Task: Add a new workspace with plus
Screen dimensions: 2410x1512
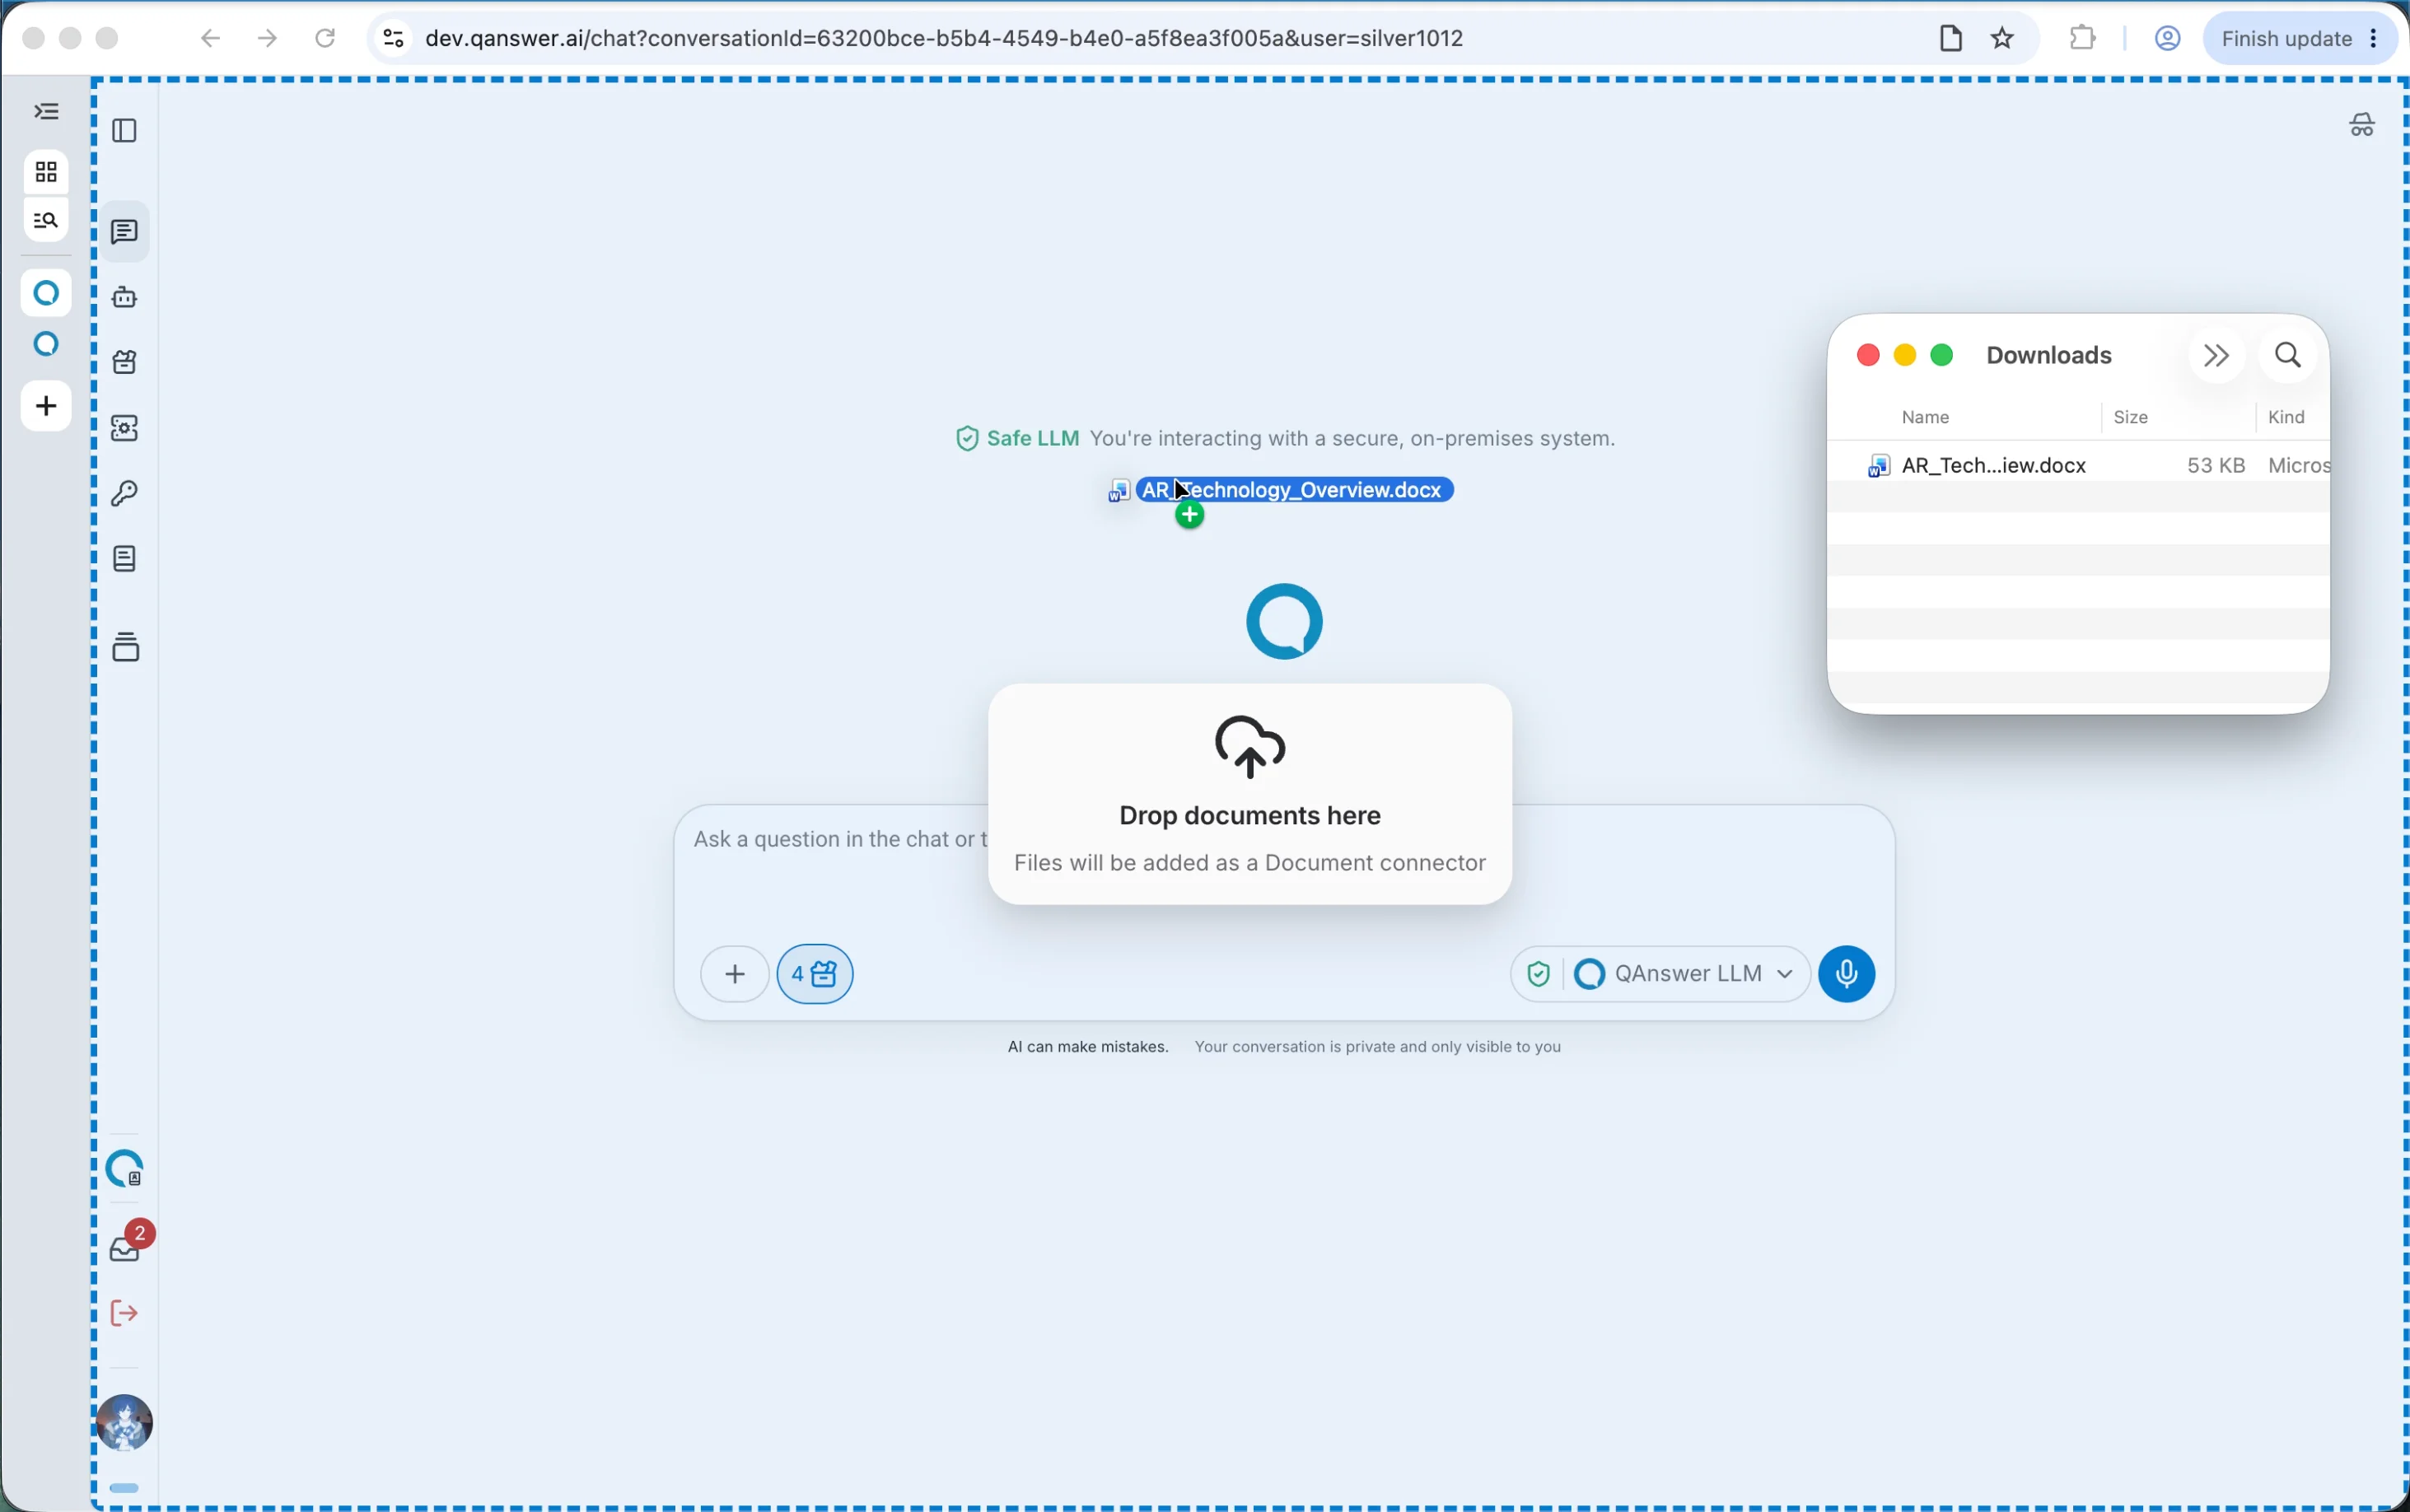Action: (x=46, y=406)
